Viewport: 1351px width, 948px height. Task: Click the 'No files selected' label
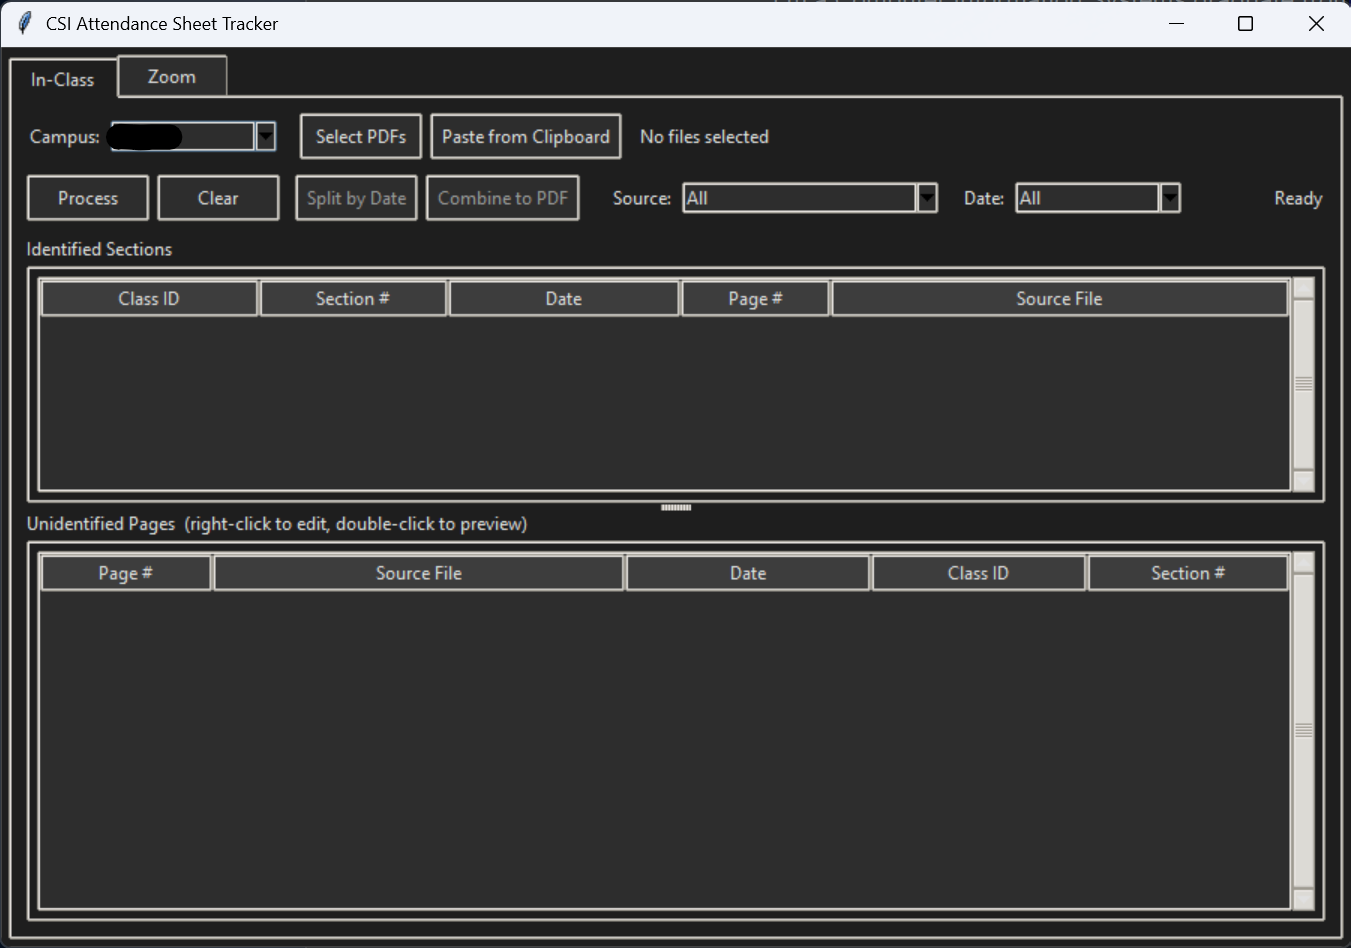(704, 136)
